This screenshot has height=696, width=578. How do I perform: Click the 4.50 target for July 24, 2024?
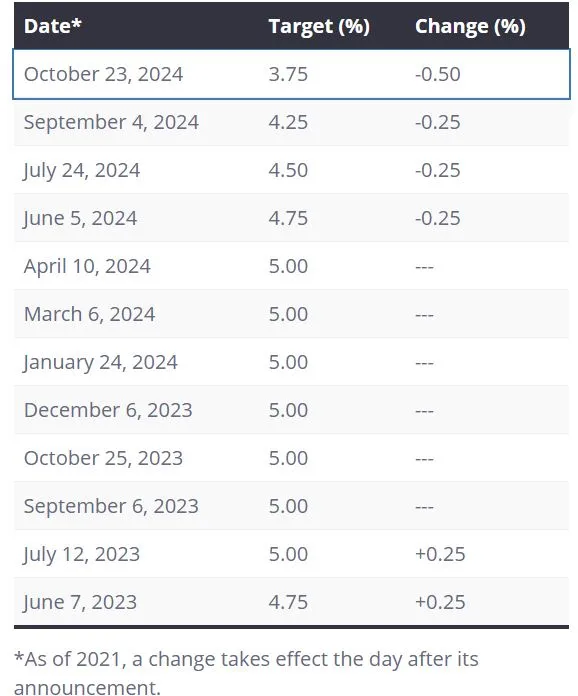(x=288, y=170)
